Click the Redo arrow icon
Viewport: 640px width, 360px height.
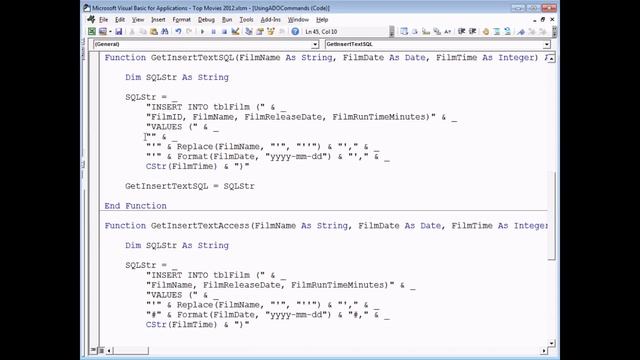[189, 31]
